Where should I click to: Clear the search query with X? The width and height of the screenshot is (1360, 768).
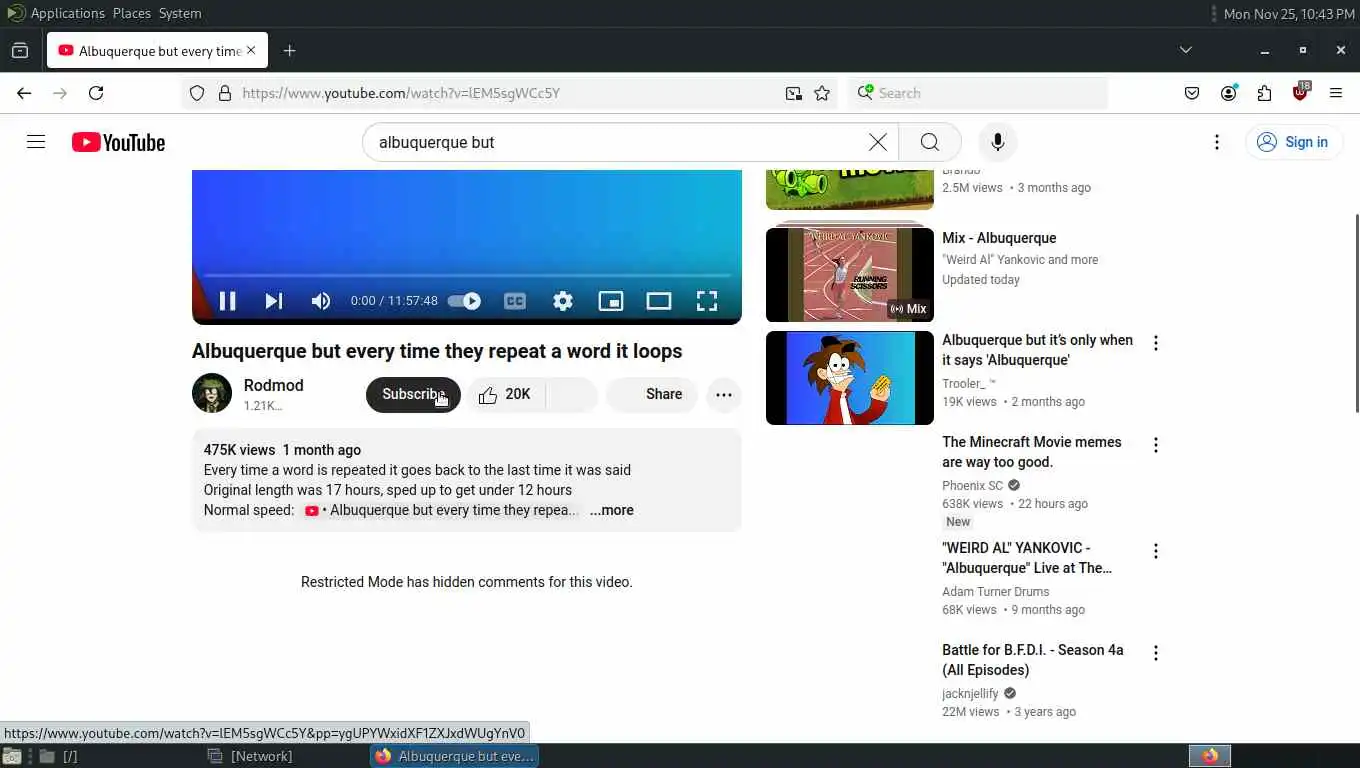(x=878, y=142)
